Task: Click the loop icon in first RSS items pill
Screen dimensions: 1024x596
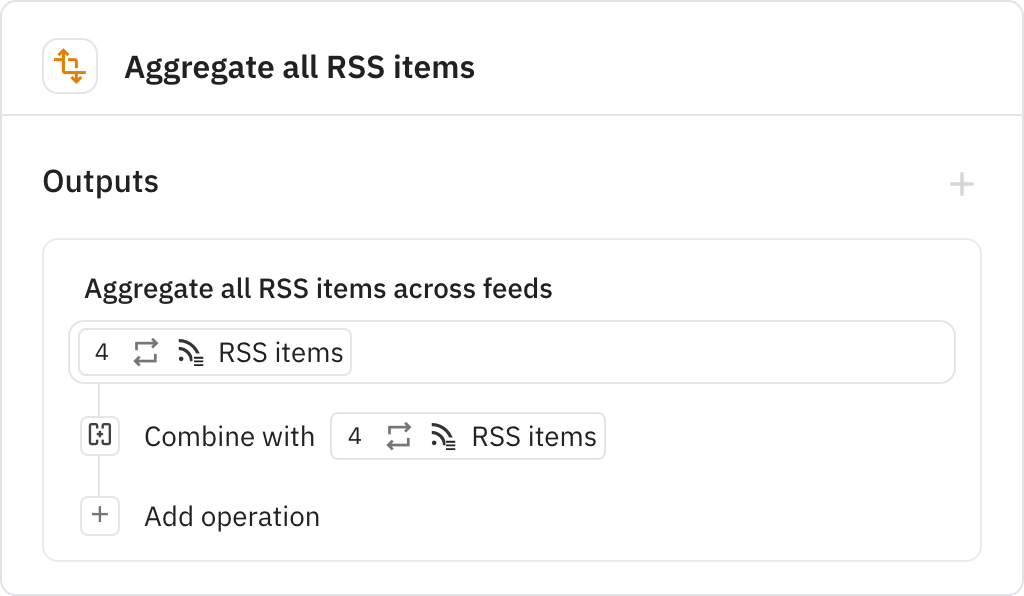Action: tap(145, 352)
